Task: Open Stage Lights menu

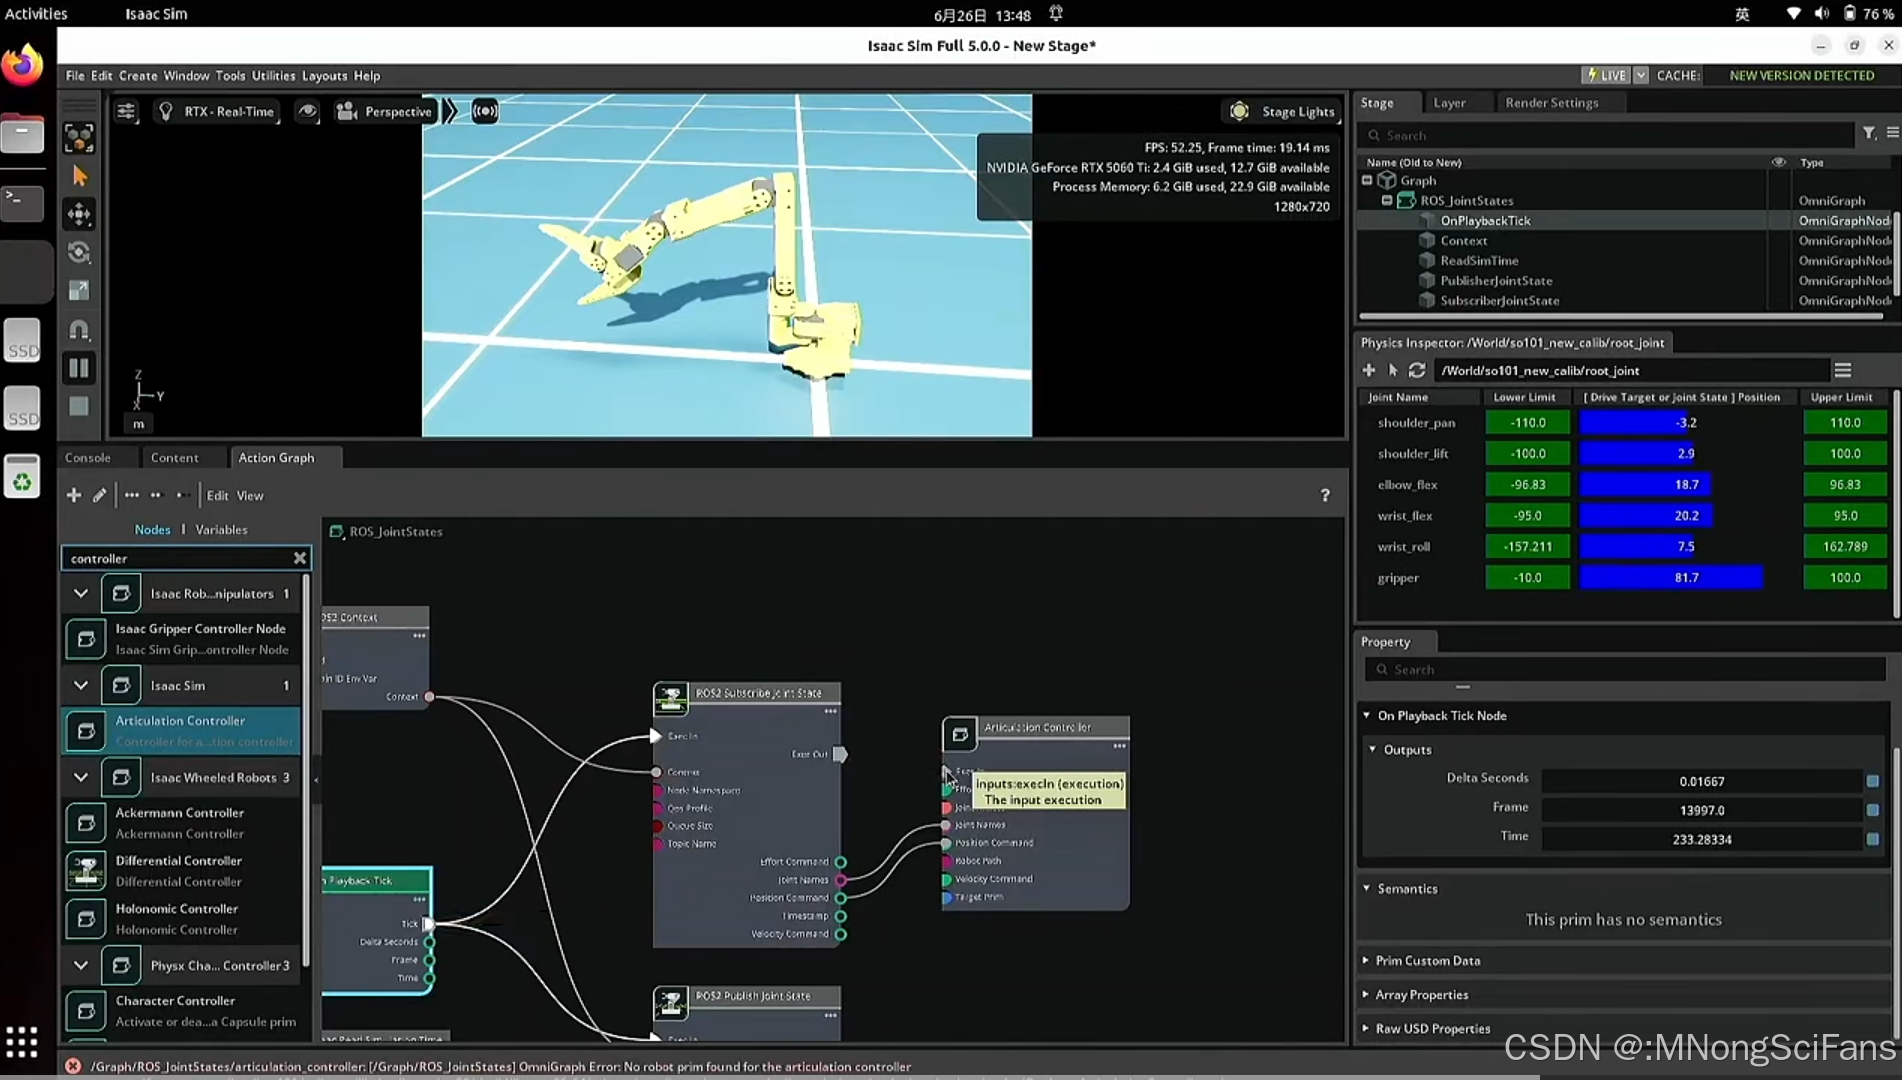Action: click(x=1283, y=111)
